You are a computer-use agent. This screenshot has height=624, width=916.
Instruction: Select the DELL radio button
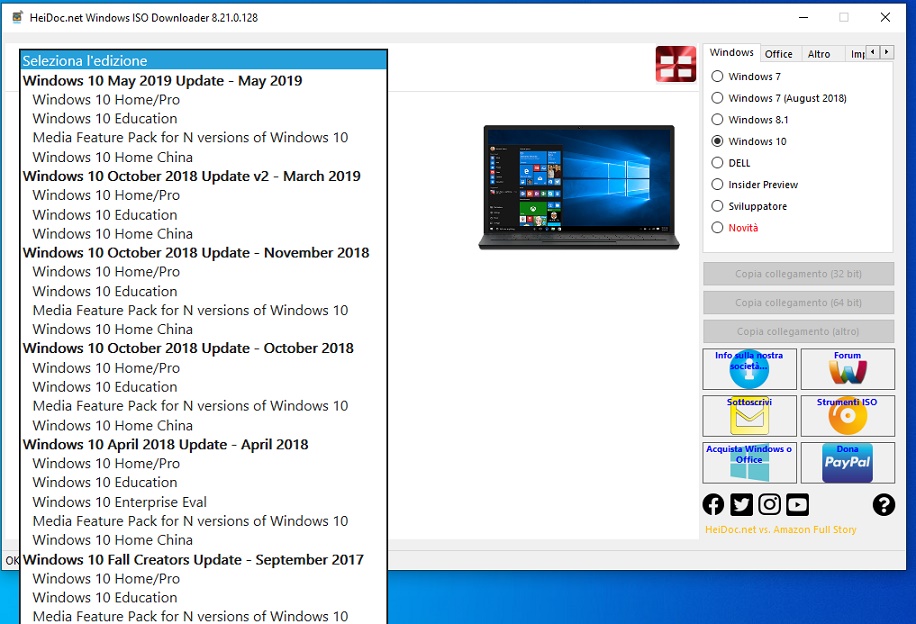pyautogui.click(x=730, y=163)
